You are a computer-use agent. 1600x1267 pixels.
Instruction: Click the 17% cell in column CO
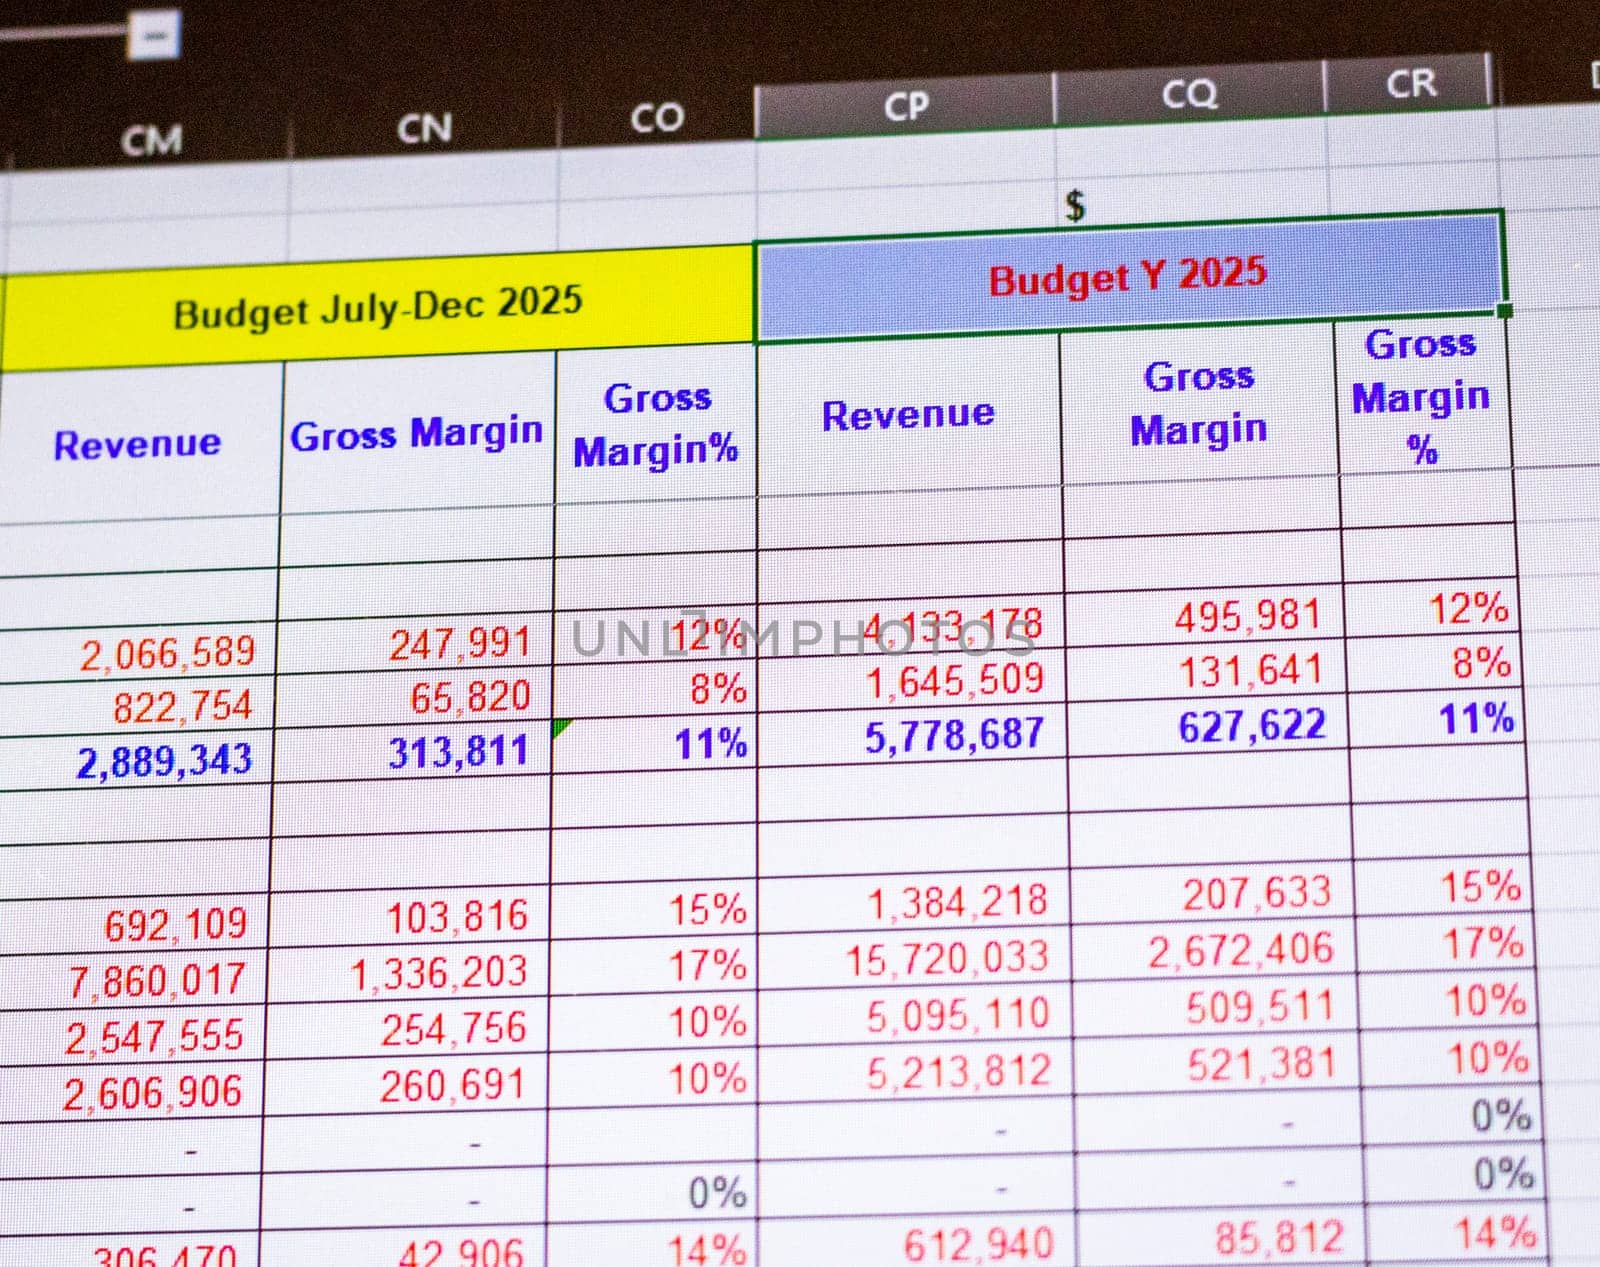[652, 967]
